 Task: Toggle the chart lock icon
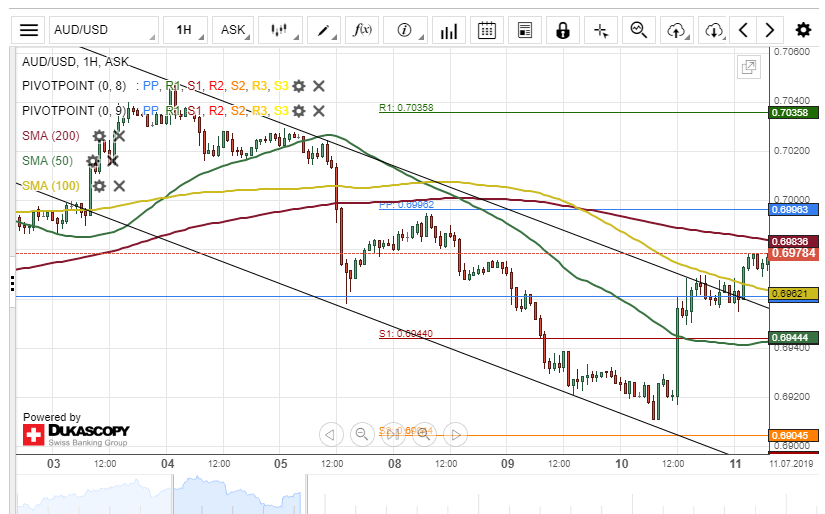(563, 30)
